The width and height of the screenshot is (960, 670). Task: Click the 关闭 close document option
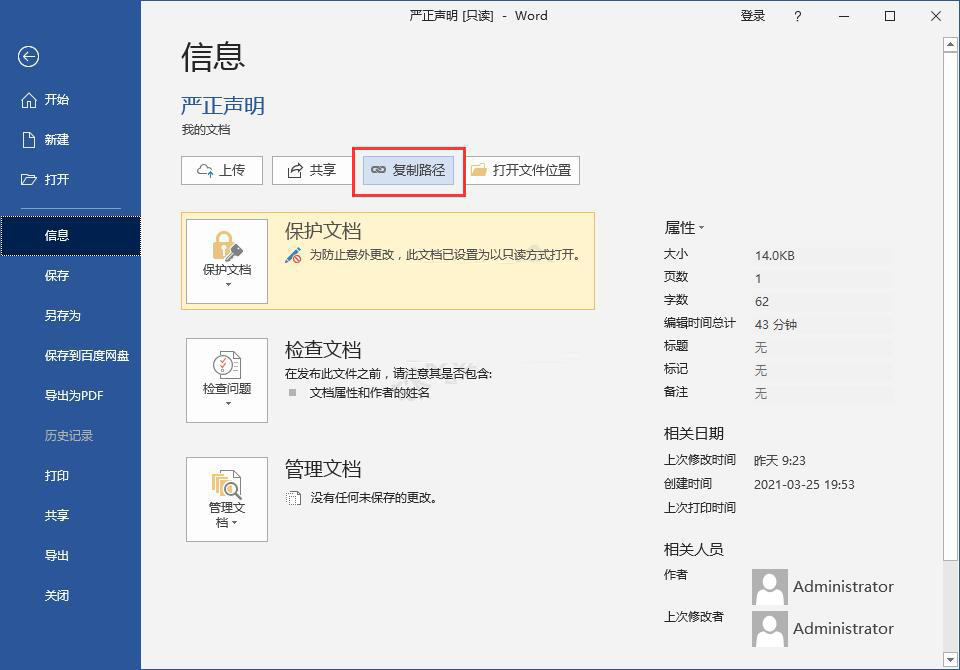tap(57, 595)
